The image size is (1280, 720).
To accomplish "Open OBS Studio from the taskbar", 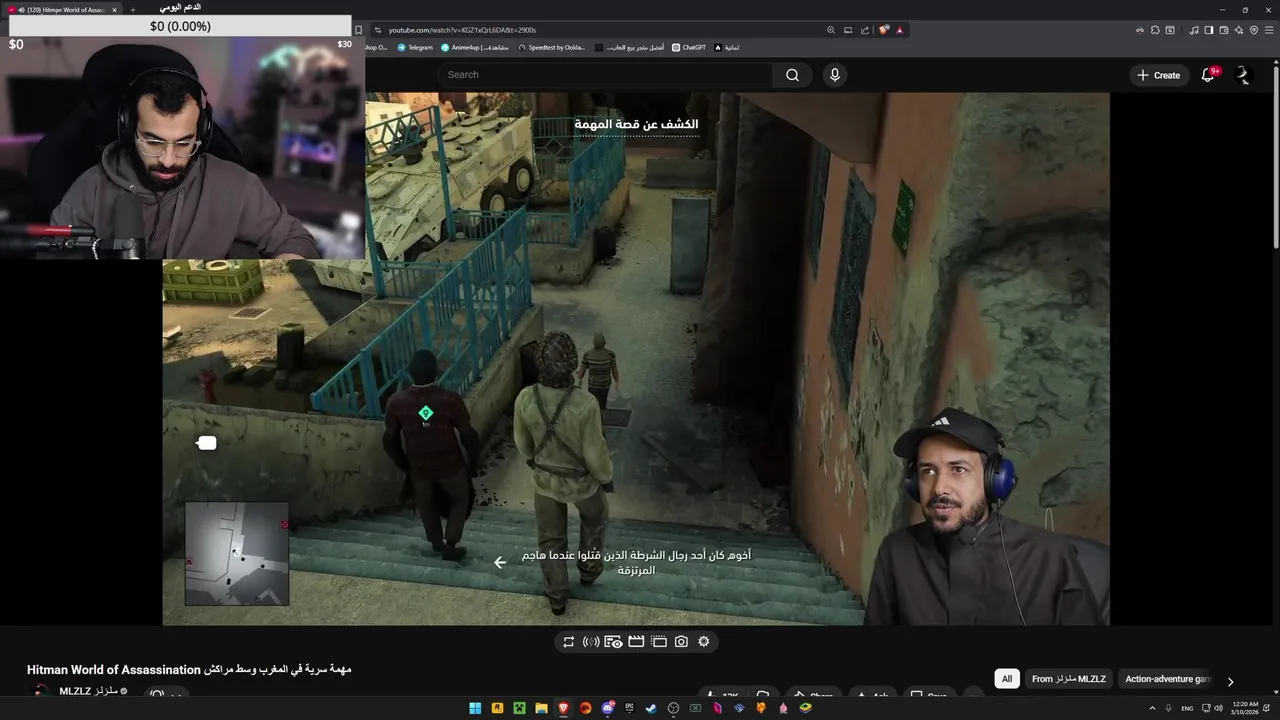I will pyautogui.click(x=673, y=708).
